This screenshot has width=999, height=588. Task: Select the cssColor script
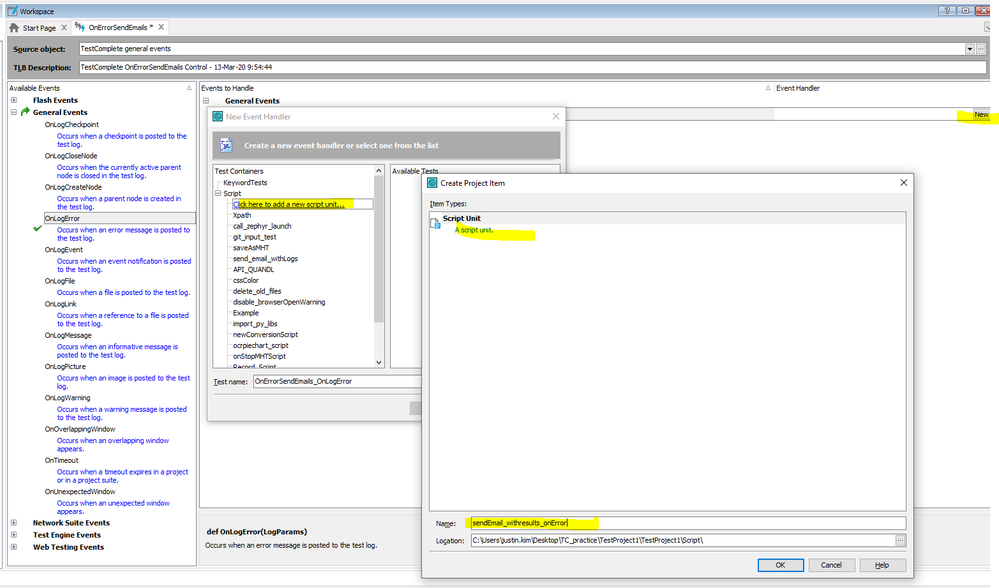click(245, 280)
